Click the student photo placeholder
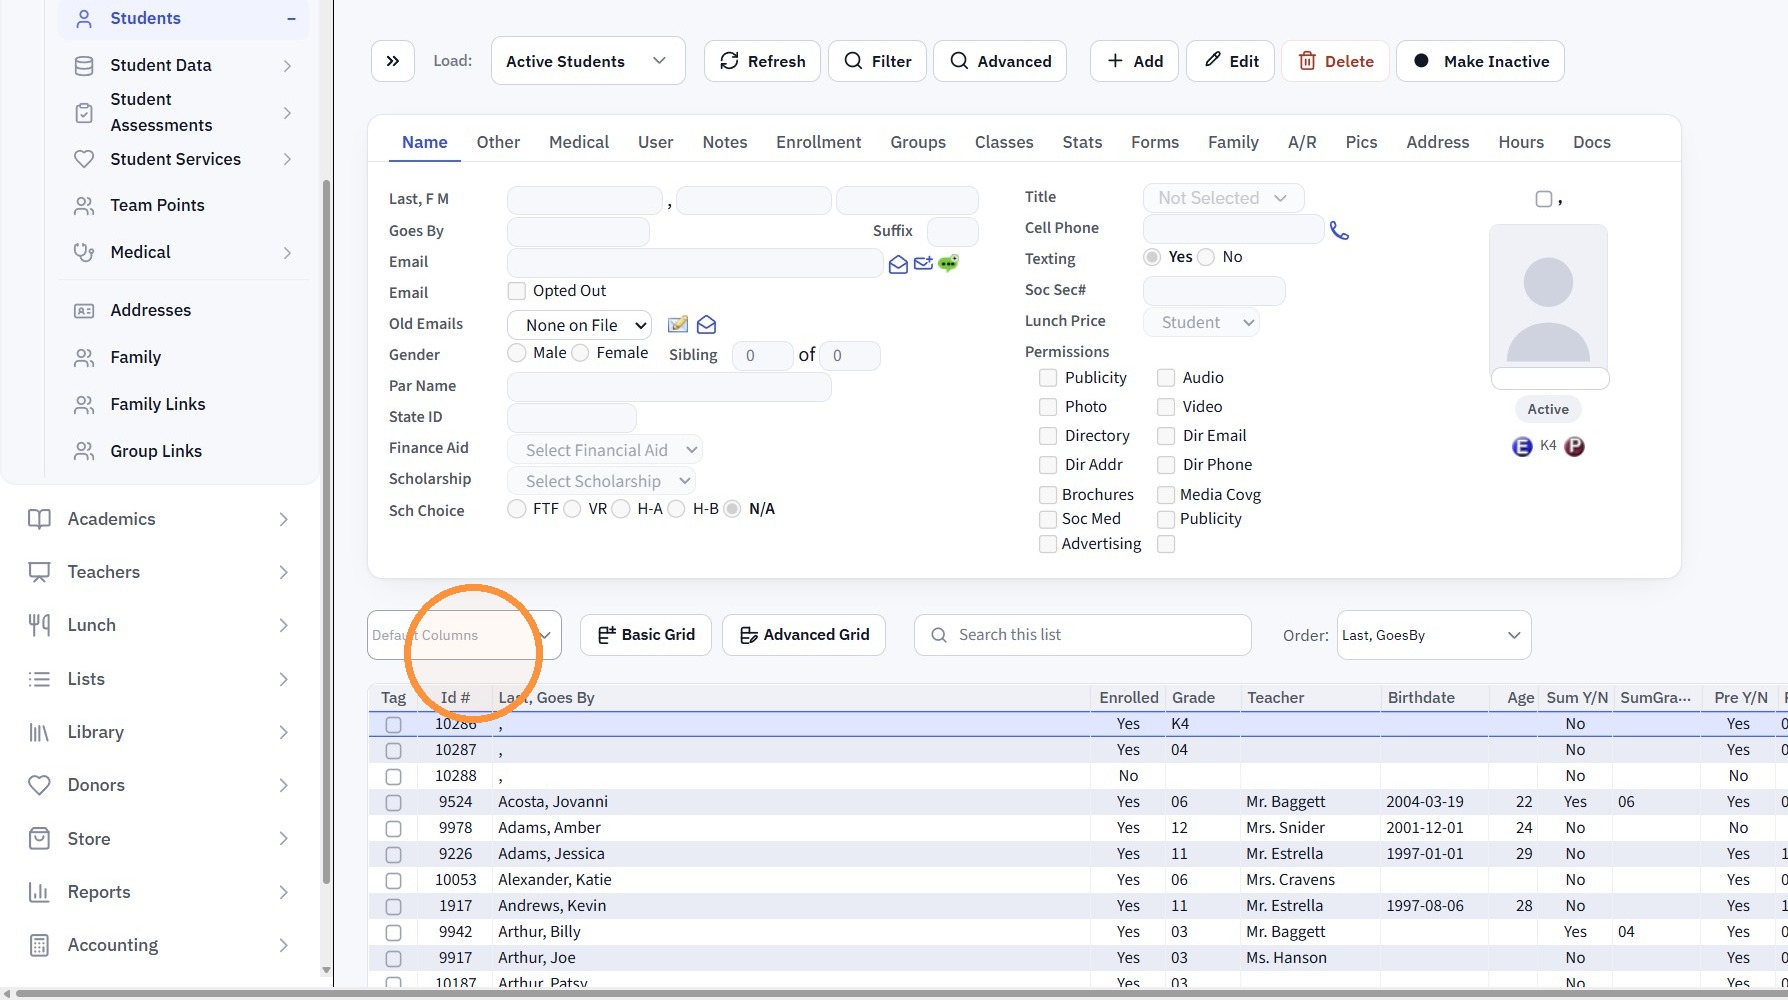This screenshot has height=1000, width=1788. click(1548, 297)
